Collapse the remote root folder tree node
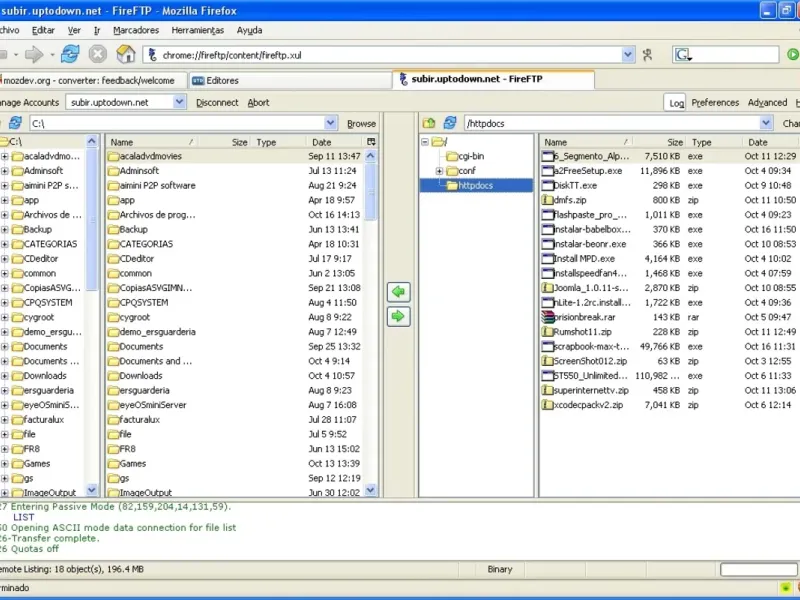 pyautogui.click(x=426, y=142)
